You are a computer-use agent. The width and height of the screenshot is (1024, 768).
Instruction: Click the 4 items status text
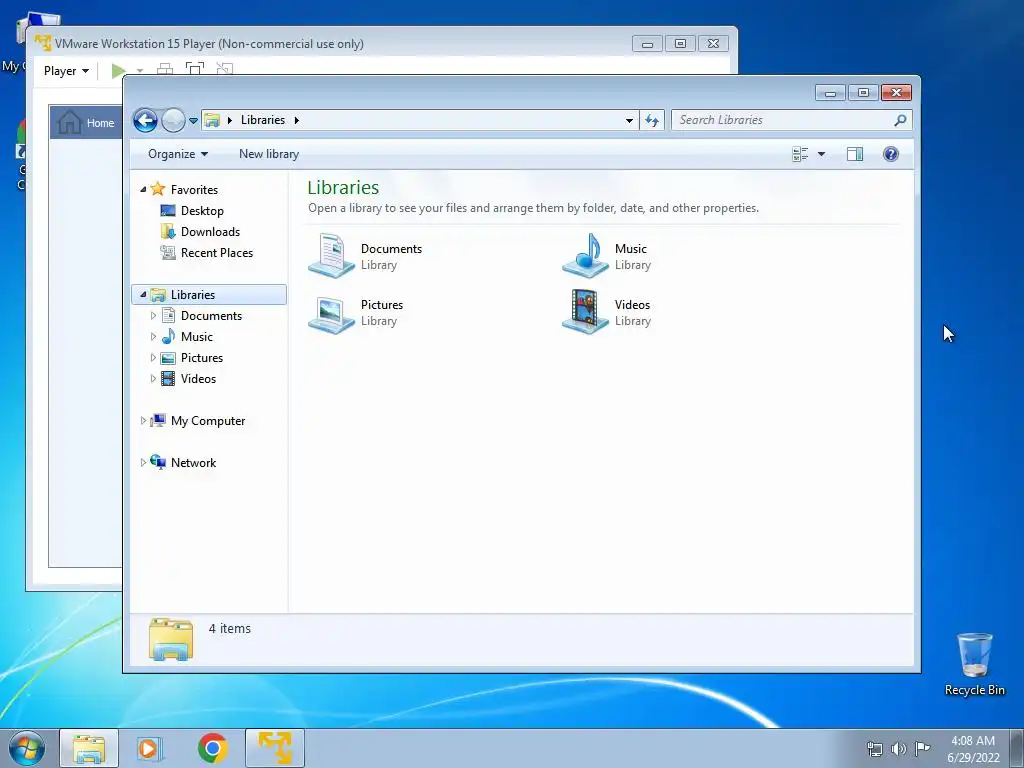(229, 628)
